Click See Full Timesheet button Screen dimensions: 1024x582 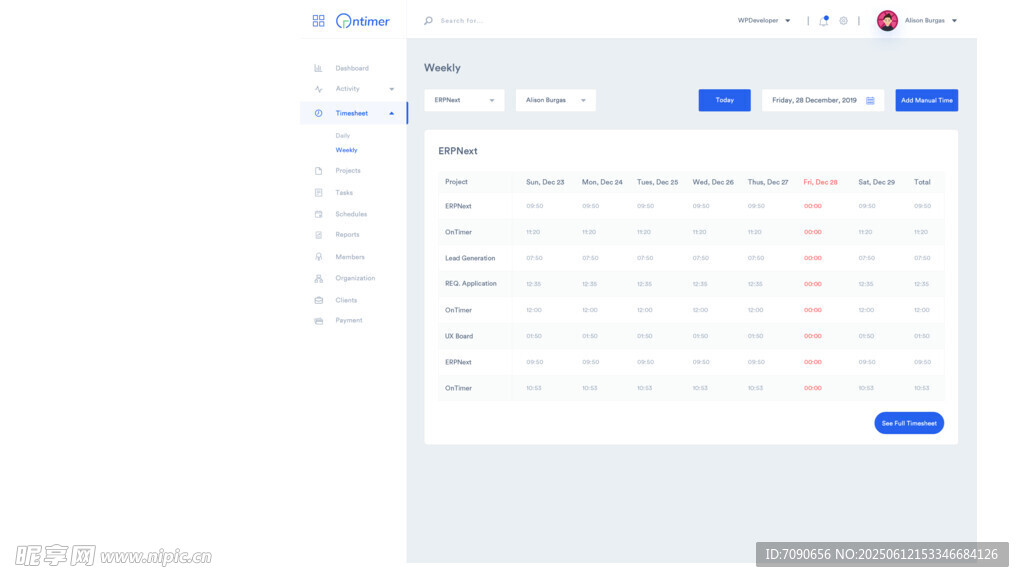coord(908,423)
